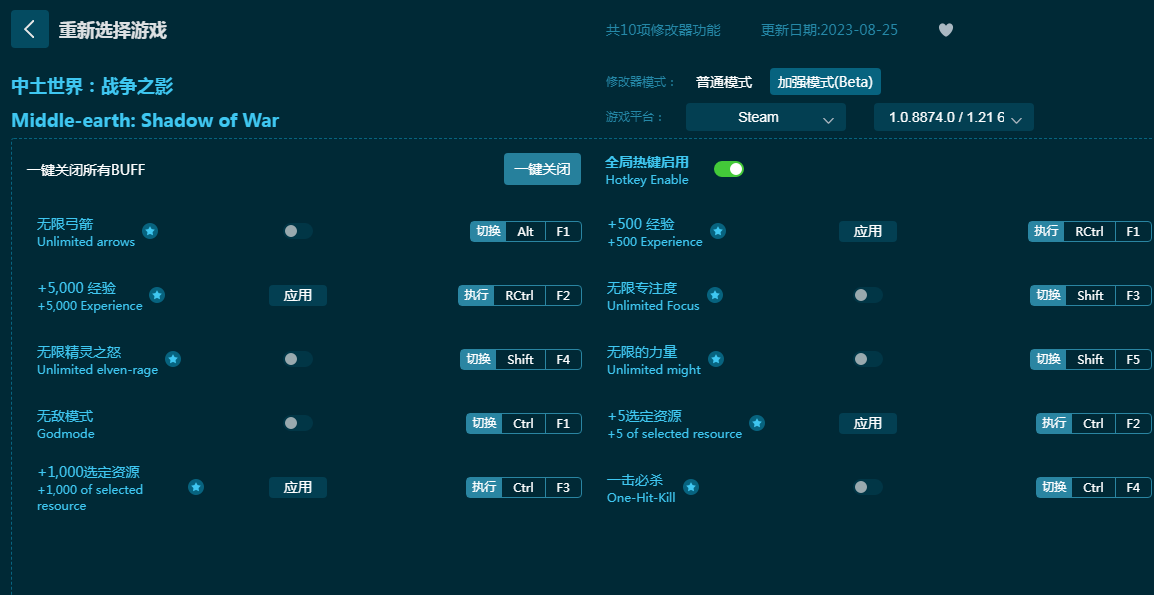Click 执行 hotkey label for +5 selected resource
Screen dimensions: 1154x595
[x=1055, y=423]
